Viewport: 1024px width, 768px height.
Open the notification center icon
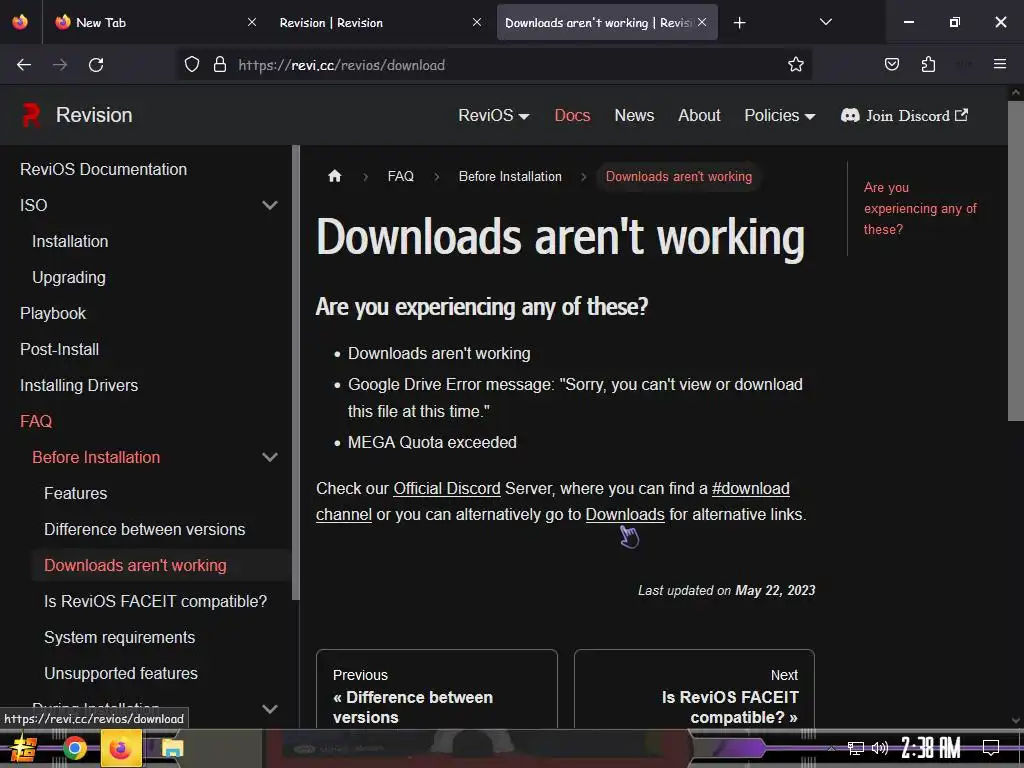(x=991, y=748)
